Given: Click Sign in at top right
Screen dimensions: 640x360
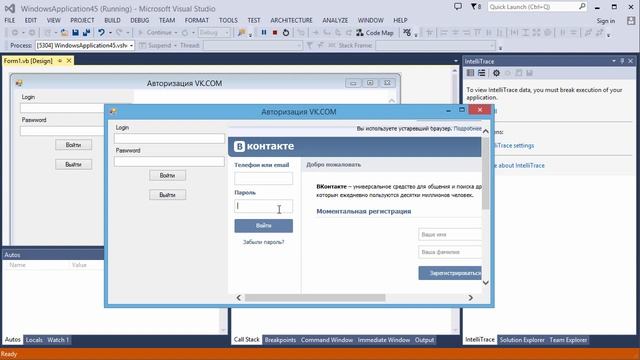Looking at the screenshot, I should point(606,21).
